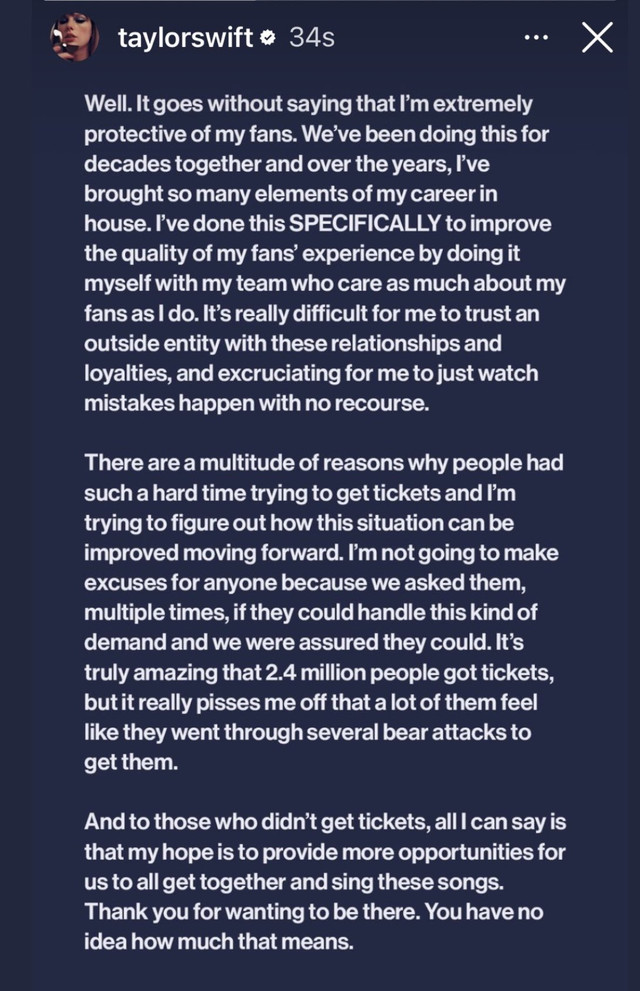
Task: Close the story with the X icon
Action: pos(597,38)
